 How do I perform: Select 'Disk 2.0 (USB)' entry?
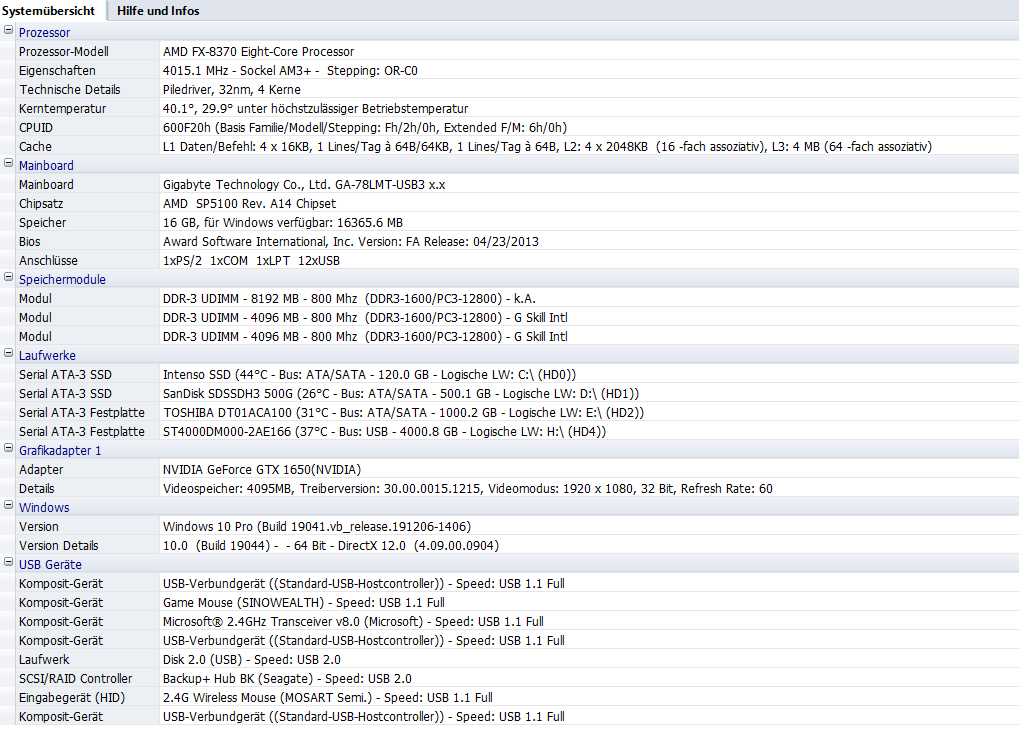pyautogui.click(x=252, y=660)
